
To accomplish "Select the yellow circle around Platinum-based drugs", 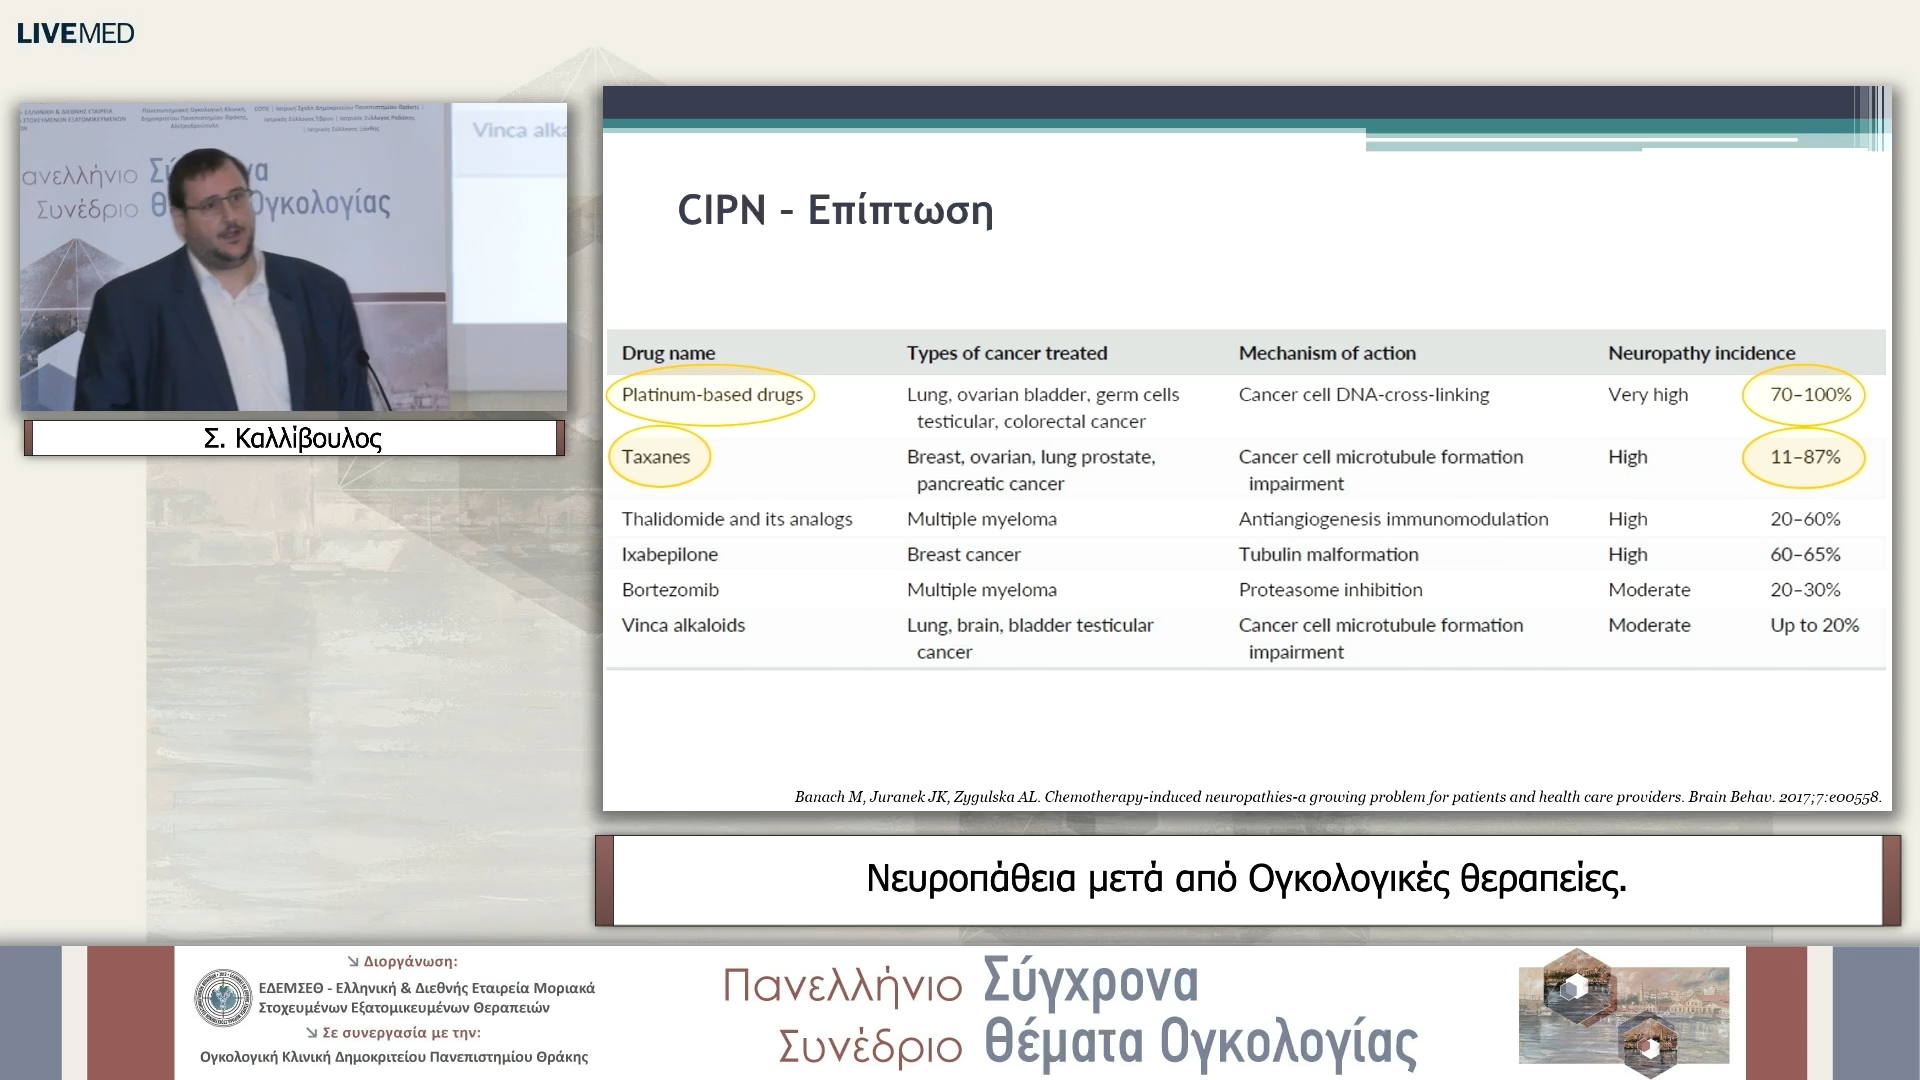I will coord(712,395).
